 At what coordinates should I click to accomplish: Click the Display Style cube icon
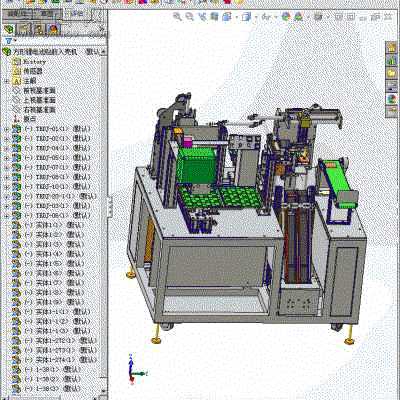[247, 16]
